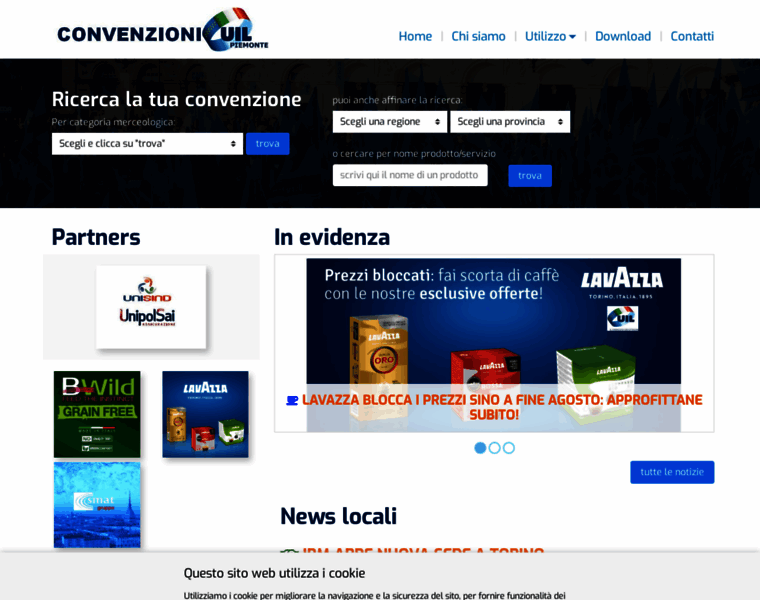Viewport: 760px width, 600px height.
Task: Click the Convenzioni UIL Piemonte logo
Action: pos(163,30)
